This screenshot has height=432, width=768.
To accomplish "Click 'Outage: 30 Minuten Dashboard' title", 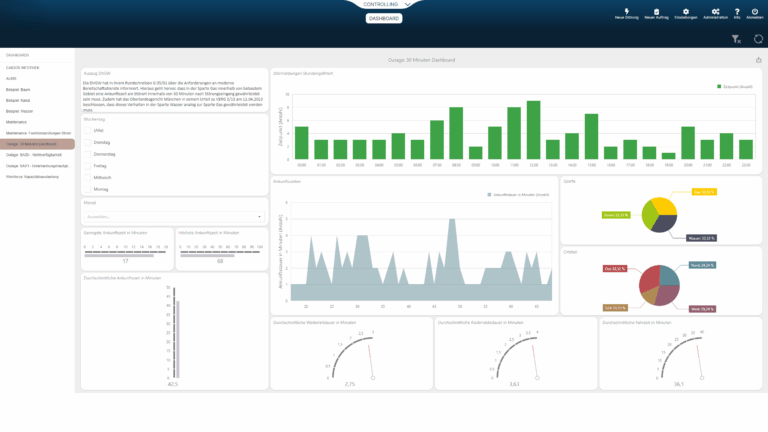I will coord(421,60).
